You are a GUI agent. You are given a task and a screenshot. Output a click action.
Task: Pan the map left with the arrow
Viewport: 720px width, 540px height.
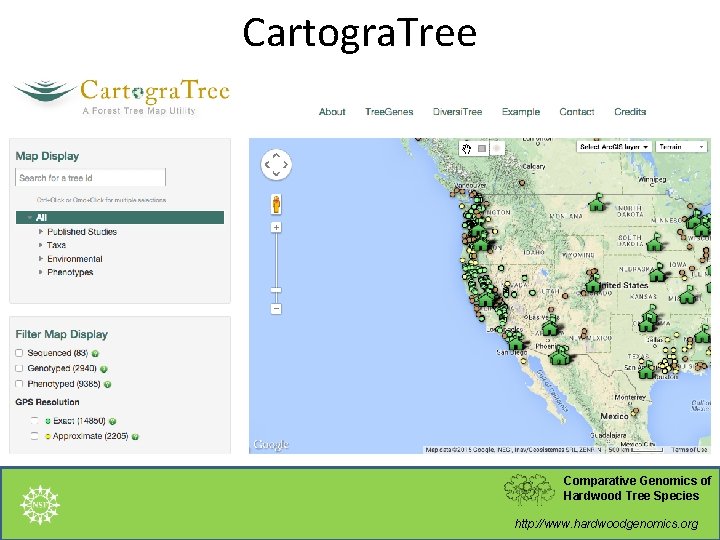267,164
